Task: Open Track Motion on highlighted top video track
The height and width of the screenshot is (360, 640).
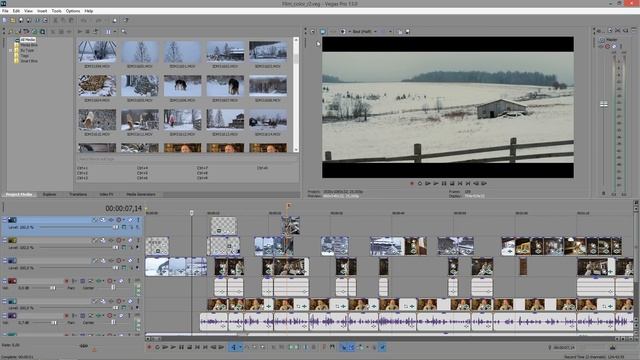Action: pos(102,220)
